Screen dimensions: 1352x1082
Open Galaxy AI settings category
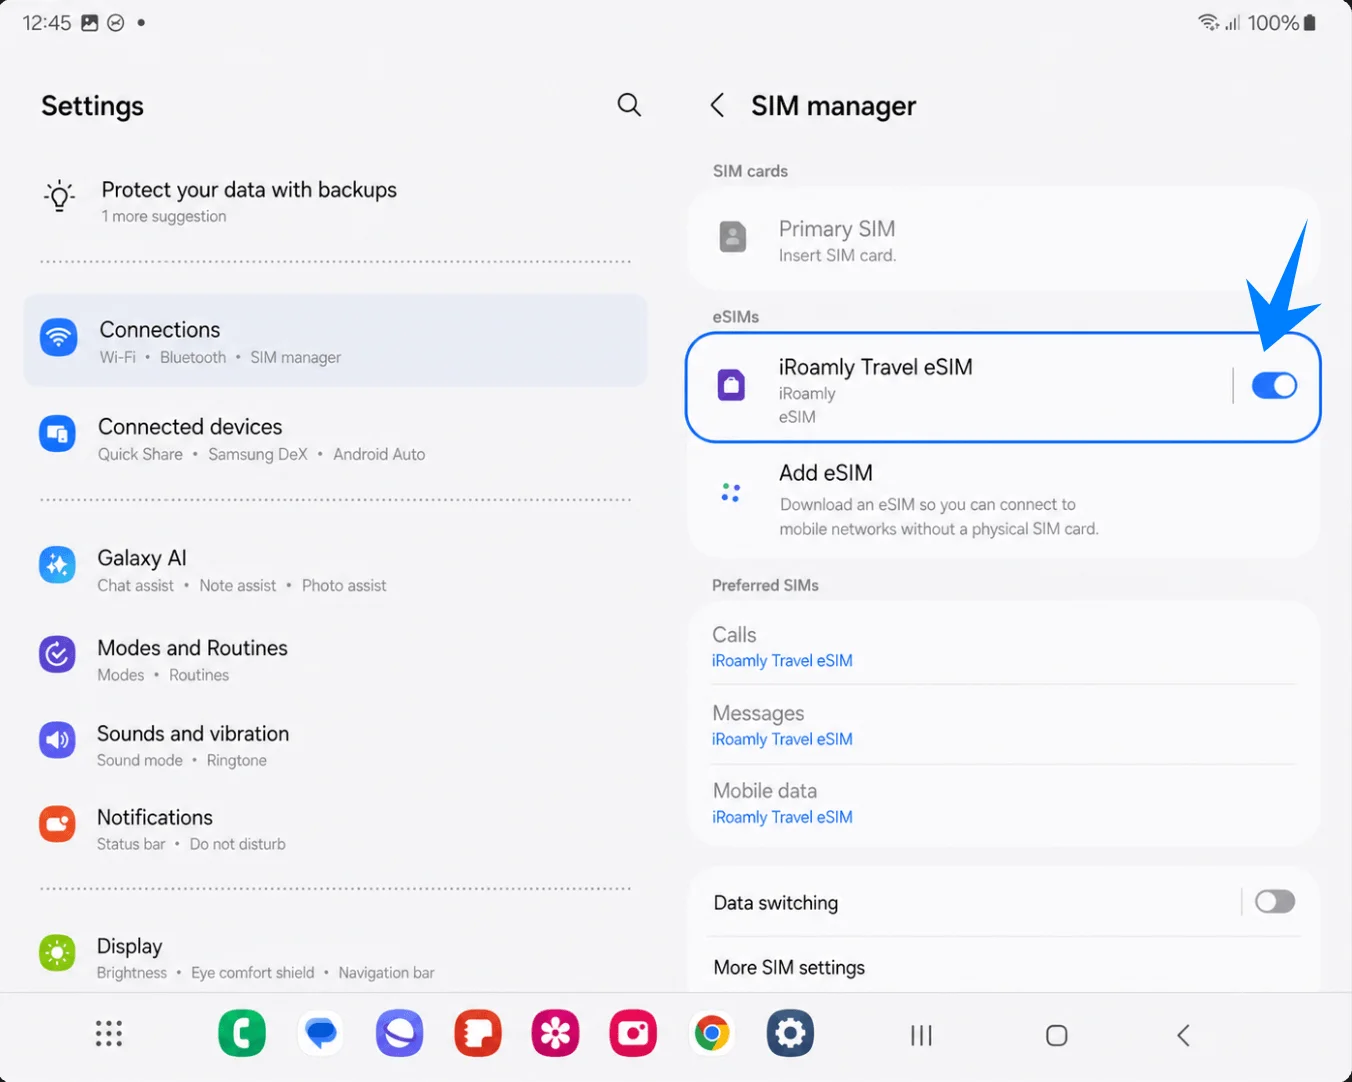tap(335, 570)
